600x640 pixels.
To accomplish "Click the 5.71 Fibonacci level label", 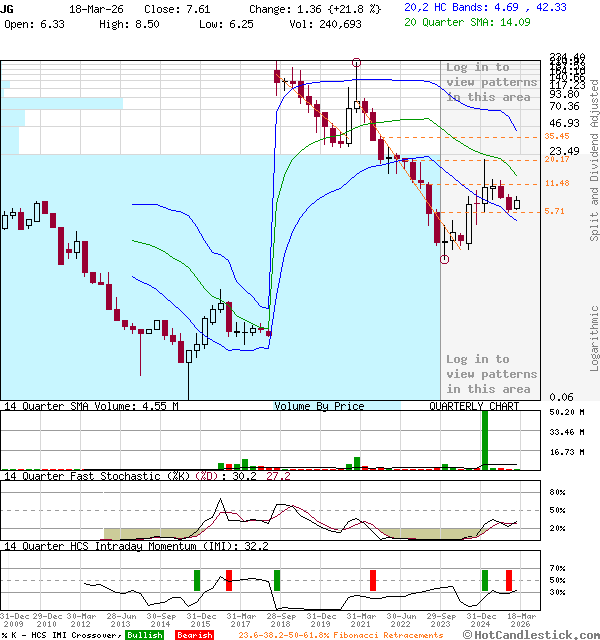I will point(555,211).
